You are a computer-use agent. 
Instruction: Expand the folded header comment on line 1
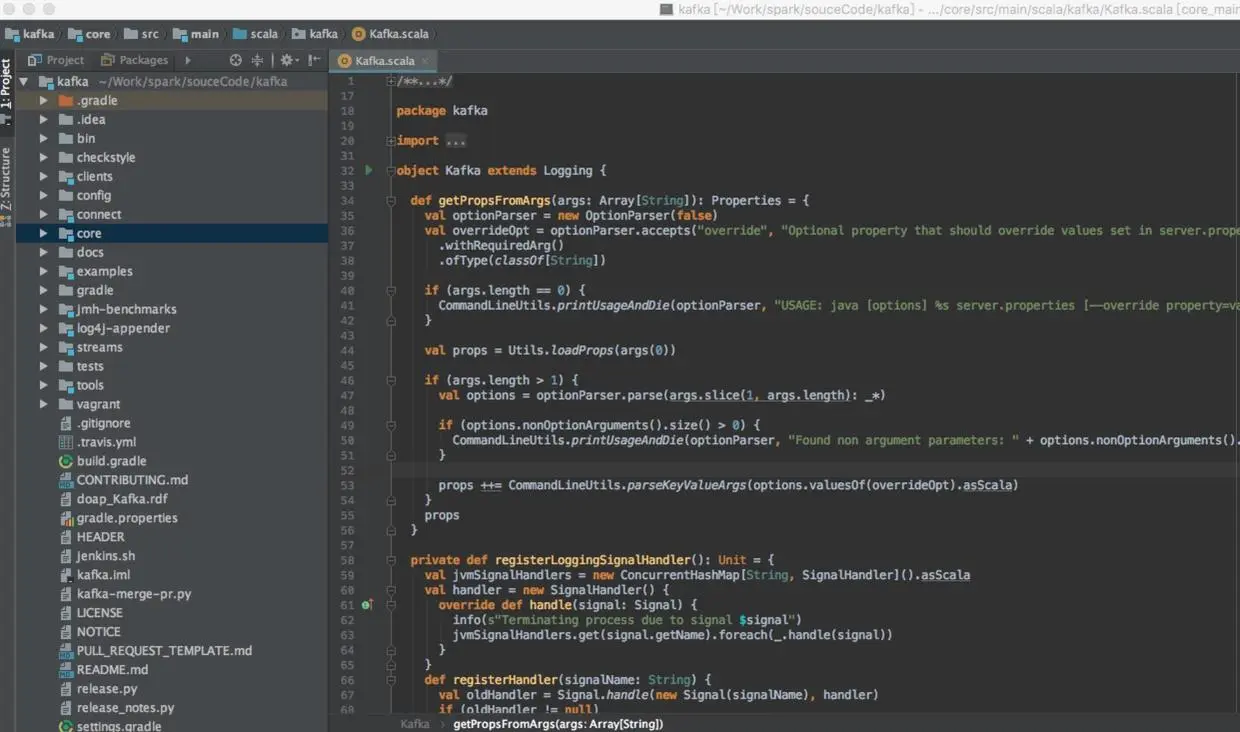coord(391,82)
